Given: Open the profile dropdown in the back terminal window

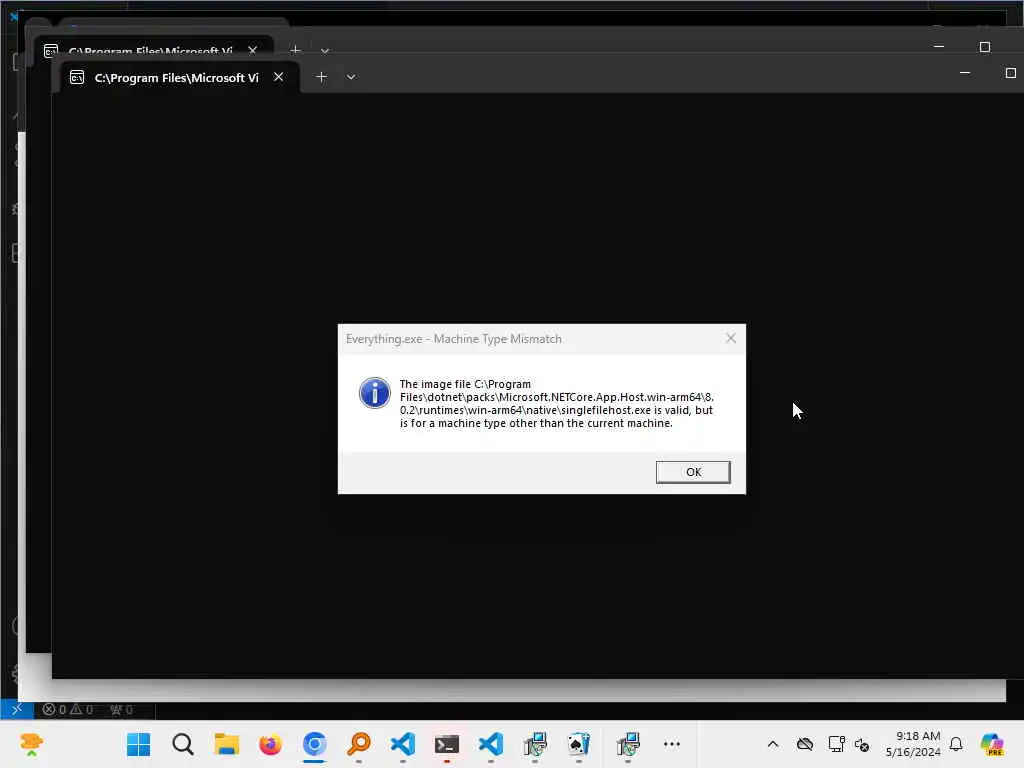Looking at the screenshot, I should [x=325, y=50].
